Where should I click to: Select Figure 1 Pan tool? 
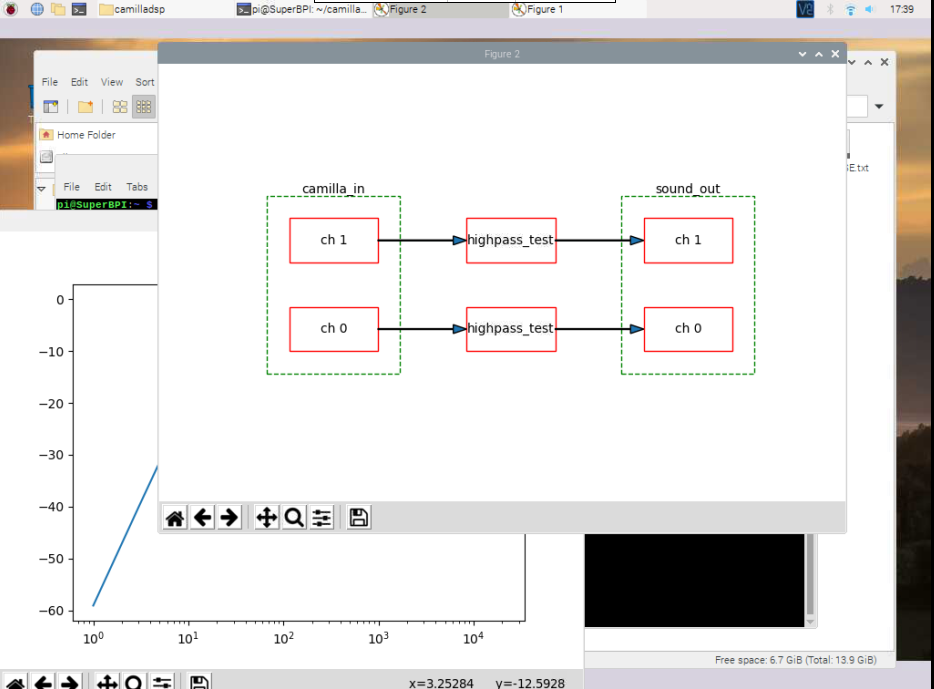pyautogui.click(x=107, y=682)
